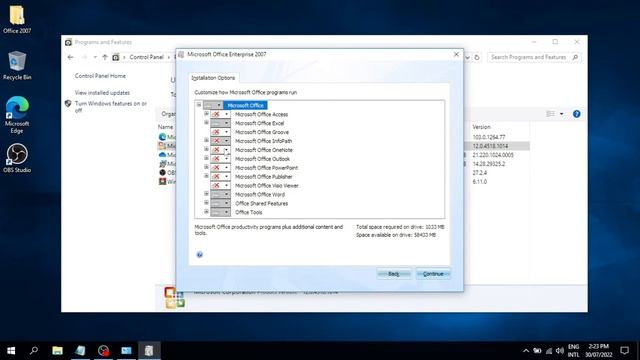This screenshot has width=640, height=360.
Task: Click the change view icon in Programs and Features
Action: click(x=551, y=114)
